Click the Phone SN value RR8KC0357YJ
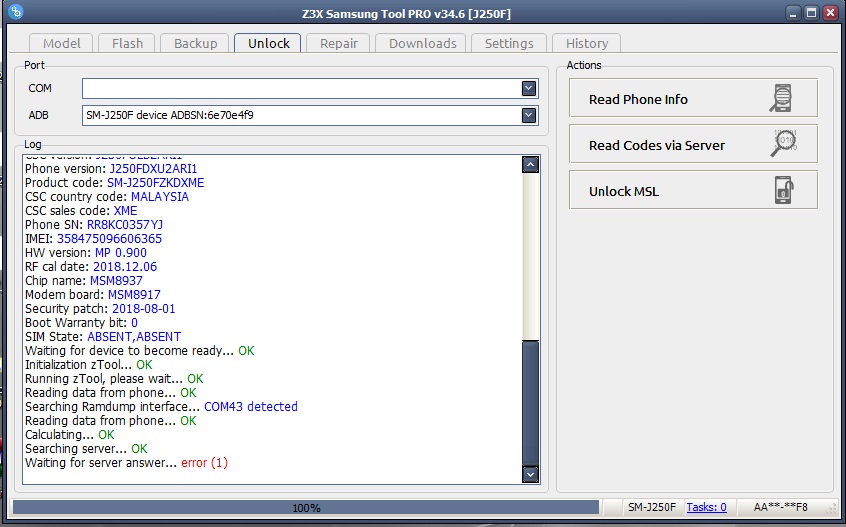 (125, 224)
